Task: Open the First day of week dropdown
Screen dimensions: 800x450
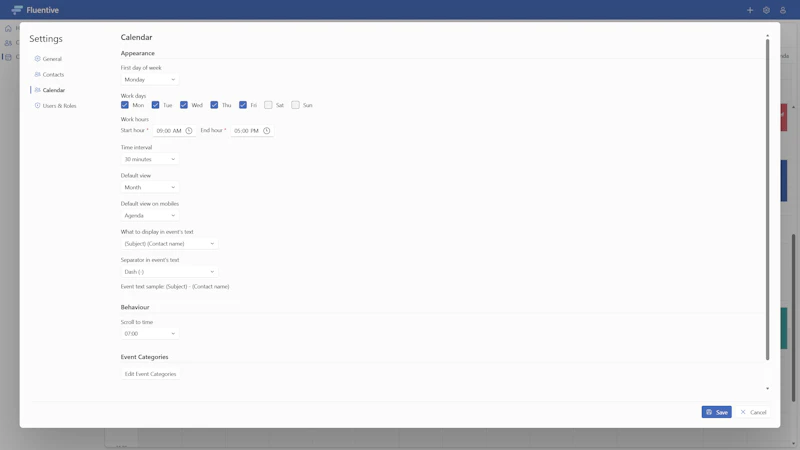Action: point(149,80)
